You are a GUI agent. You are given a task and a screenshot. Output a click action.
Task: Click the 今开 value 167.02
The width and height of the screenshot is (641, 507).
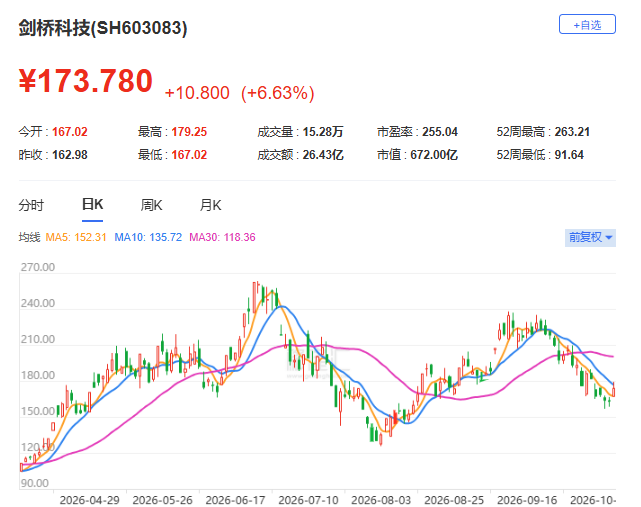coord(70,132)
